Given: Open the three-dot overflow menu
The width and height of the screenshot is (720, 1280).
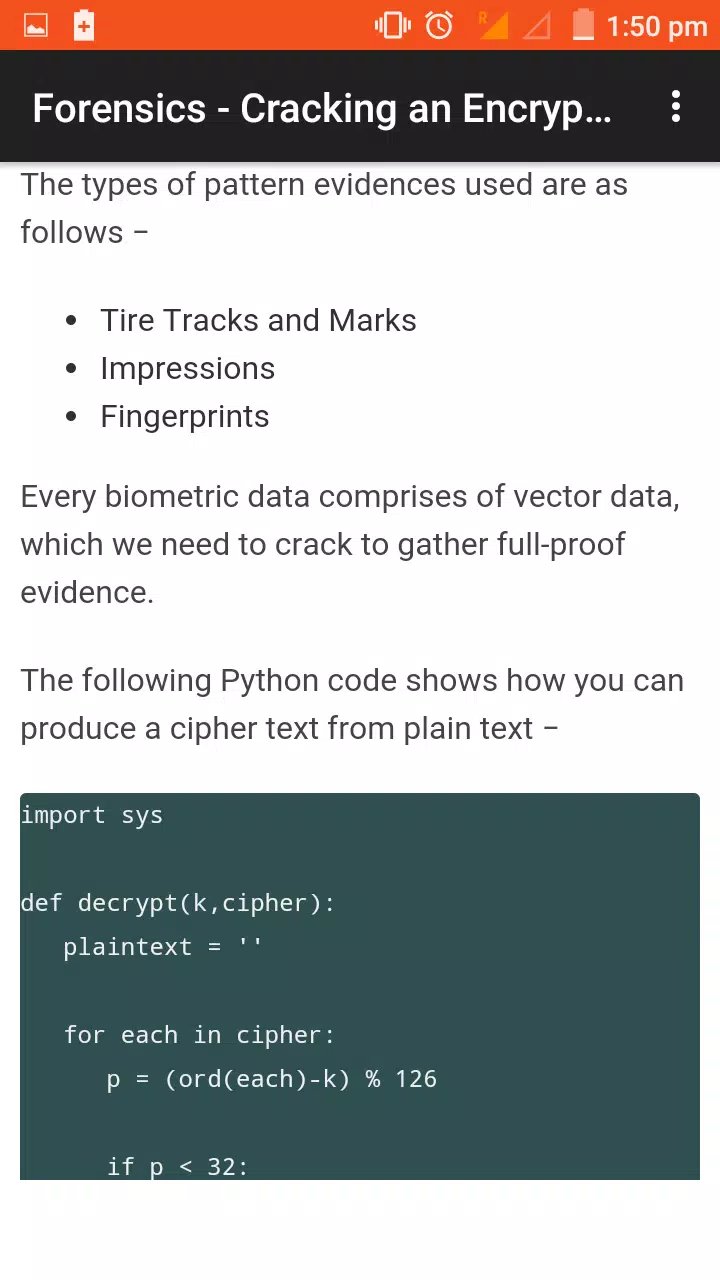Looking at the screenshot, I should (x=676, y=107).
